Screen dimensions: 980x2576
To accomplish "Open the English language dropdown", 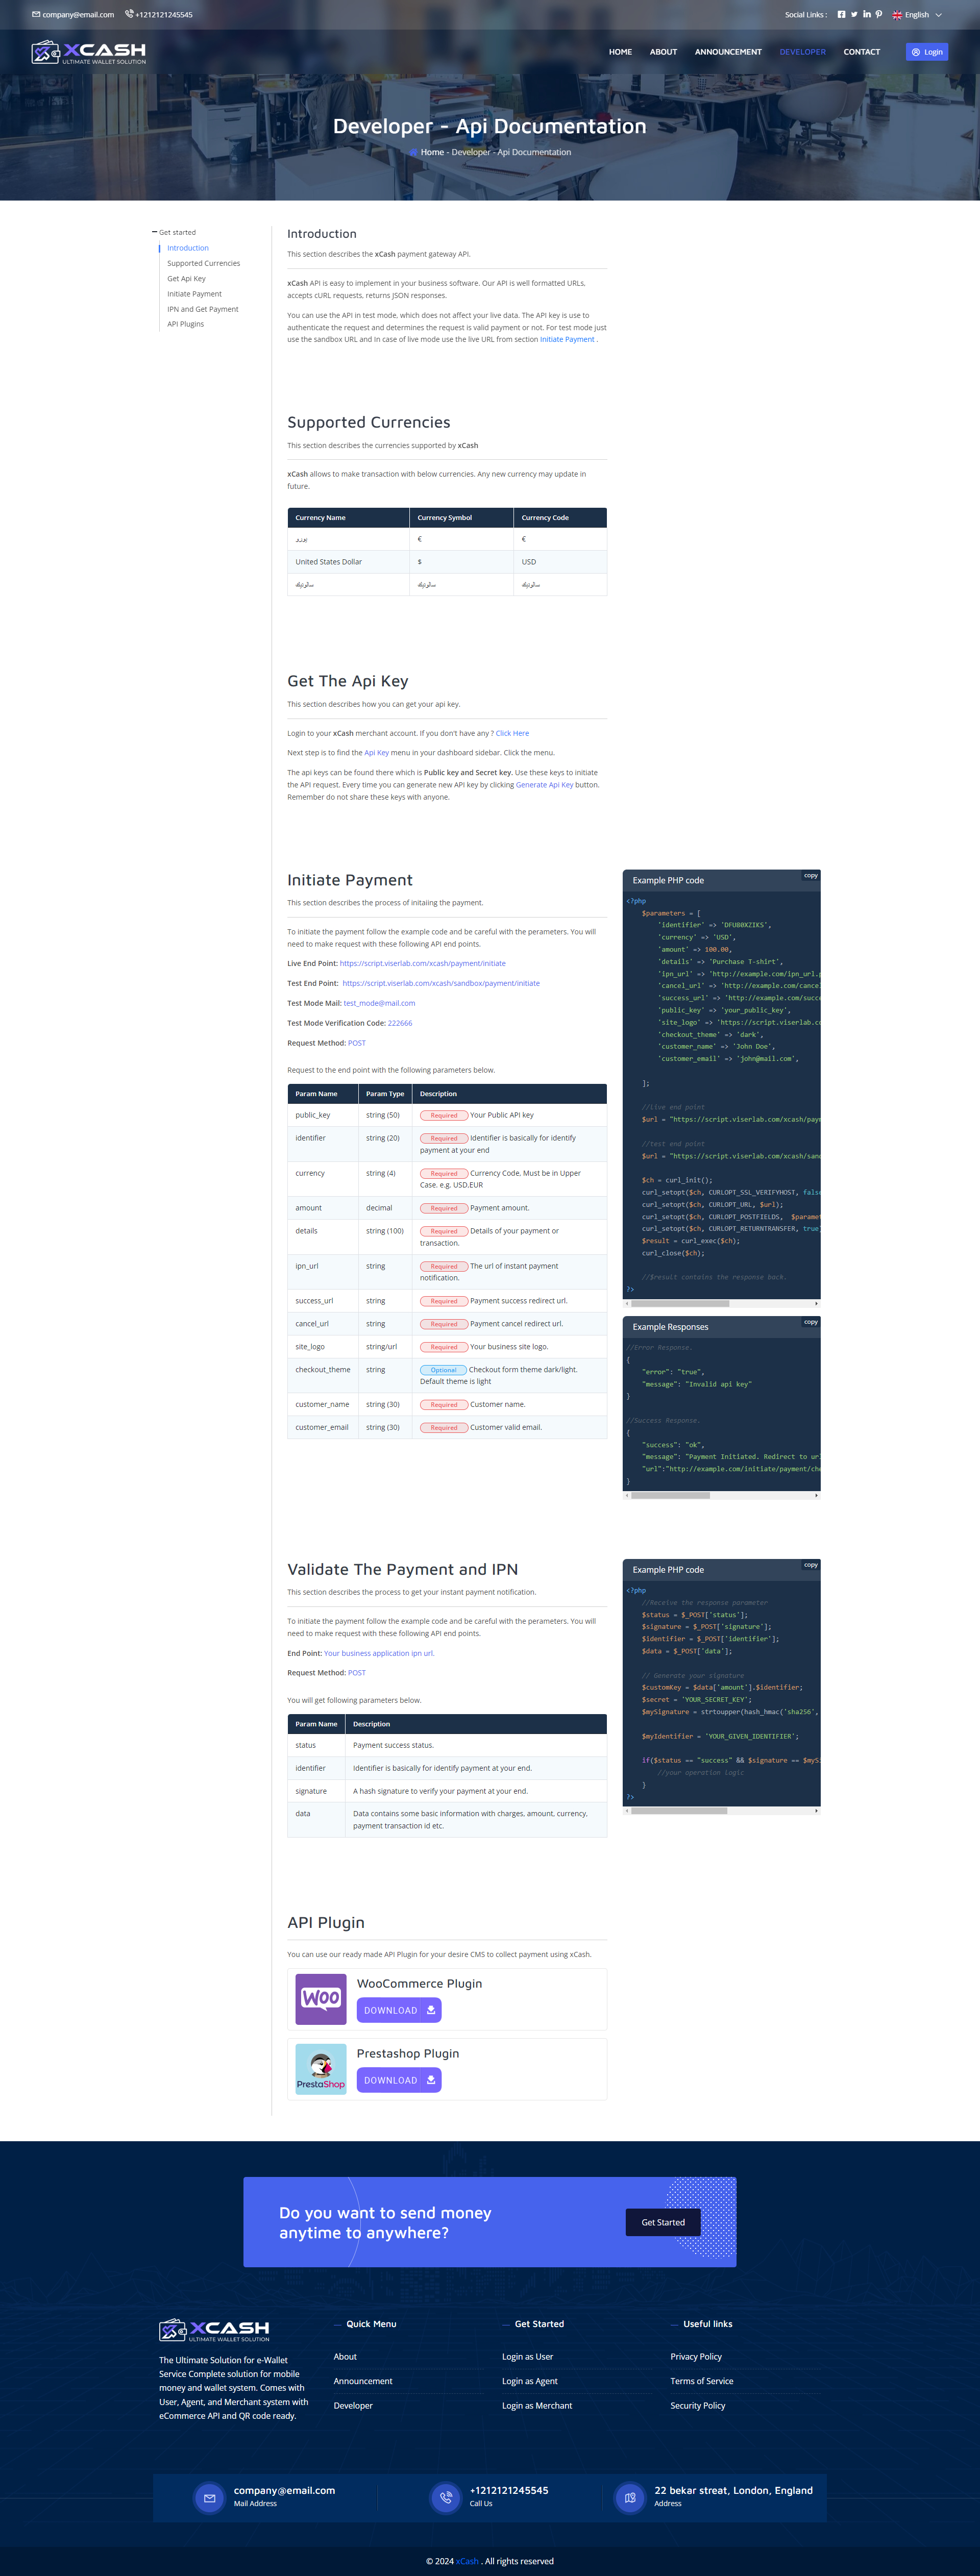I will (917, 15).
